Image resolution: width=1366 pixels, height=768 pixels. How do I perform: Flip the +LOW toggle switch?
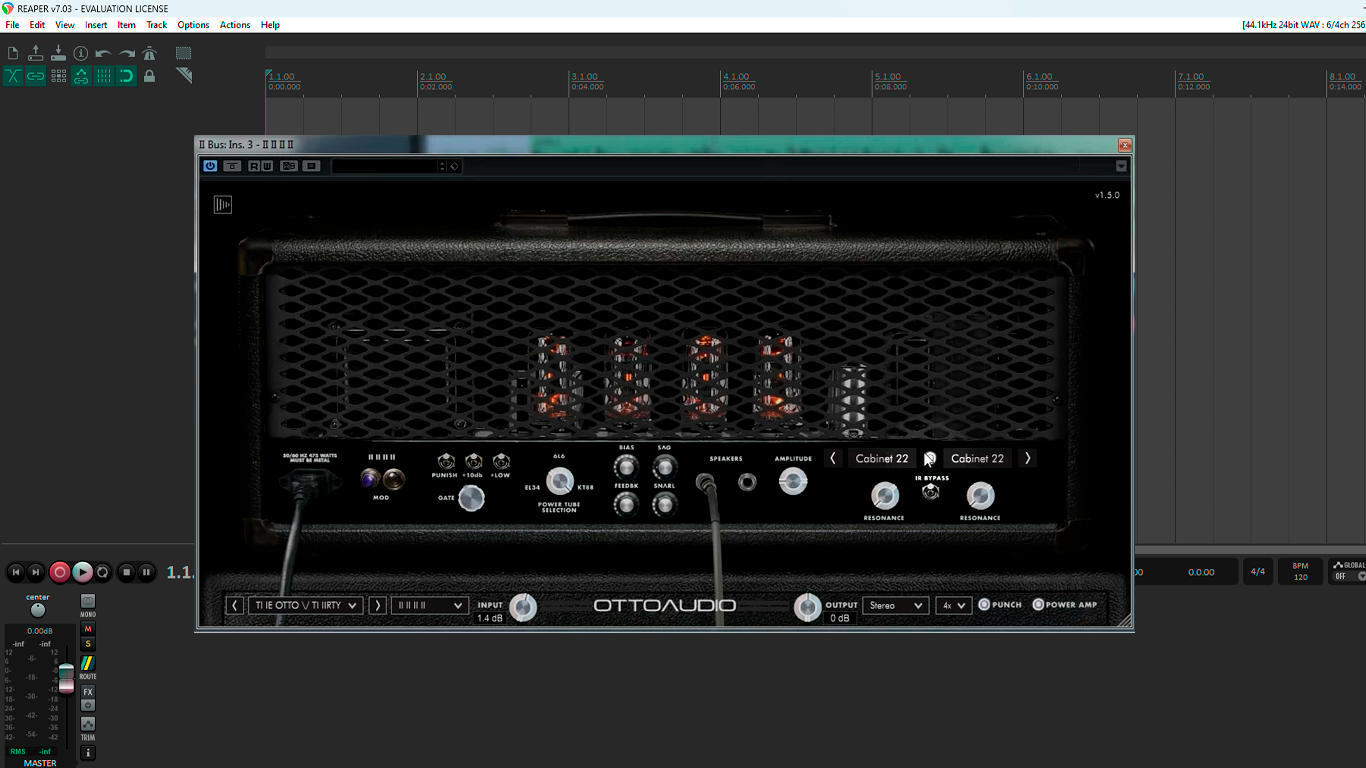tap(501, 461)
